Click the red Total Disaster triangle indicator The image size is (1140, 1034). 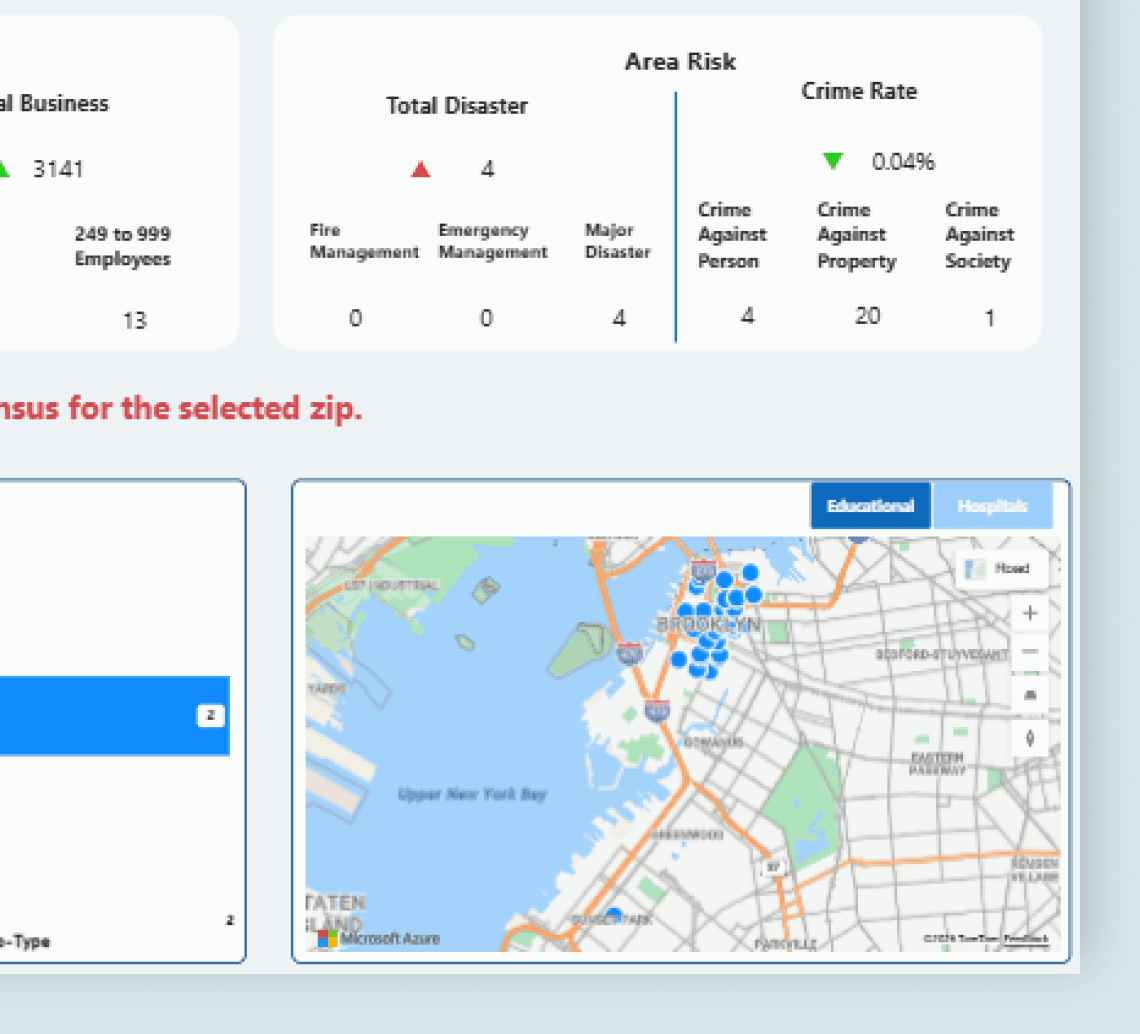420,169
